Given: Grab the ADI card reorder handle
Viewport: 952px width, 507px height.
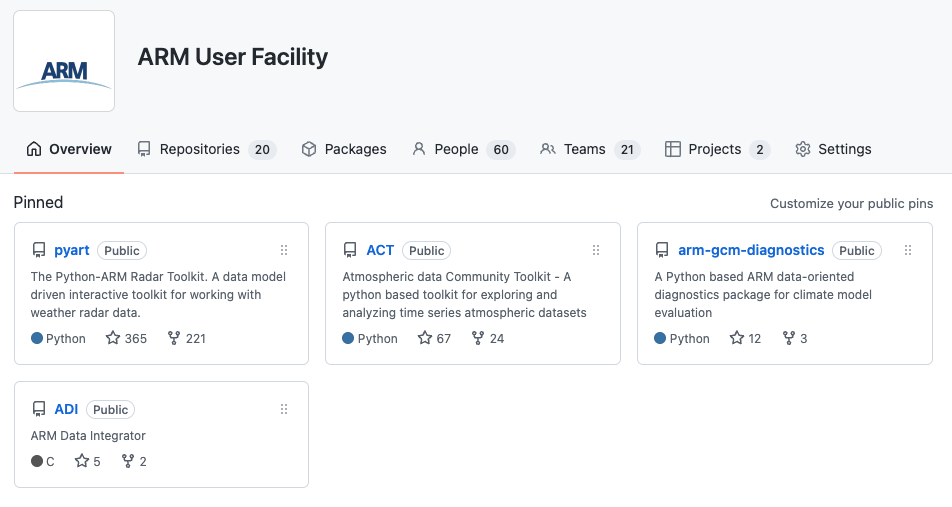Looking at the screenshot, I should click(x=284, y=409).
